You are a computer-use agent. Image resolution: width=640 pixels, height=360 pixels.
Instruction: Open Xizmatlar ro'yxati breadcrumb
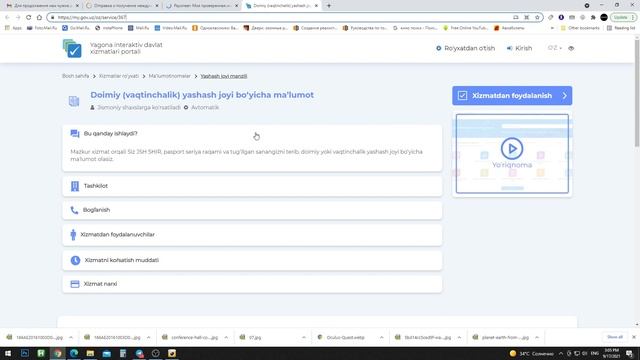coord(119,76)
